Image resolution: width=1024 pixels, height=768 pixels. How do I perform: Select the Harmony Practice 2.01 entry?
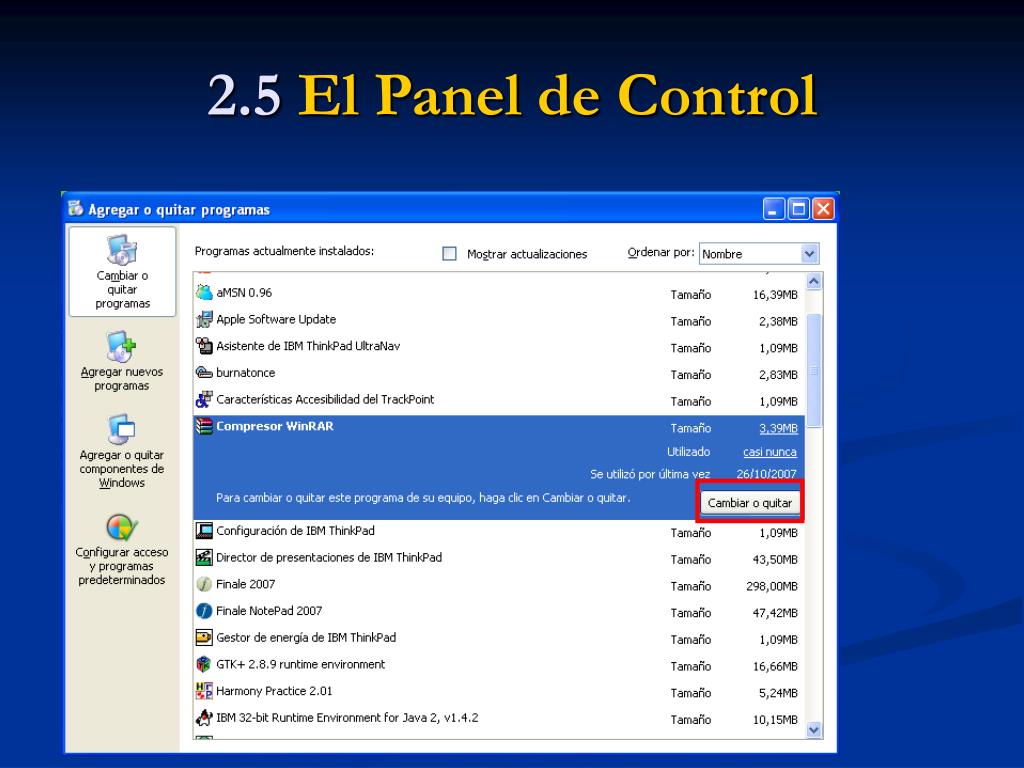coord(274,691)
